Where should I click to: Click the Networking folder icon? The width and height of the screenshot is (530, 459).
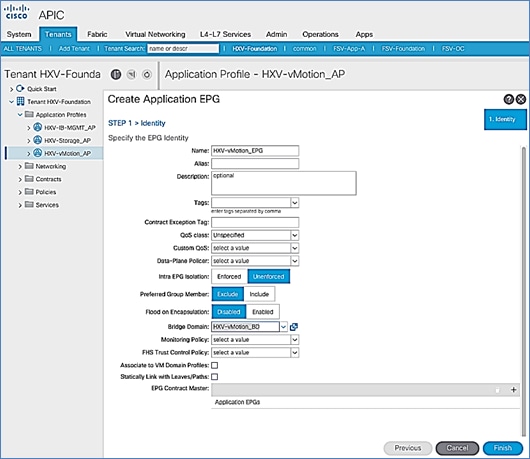point(29,166)
